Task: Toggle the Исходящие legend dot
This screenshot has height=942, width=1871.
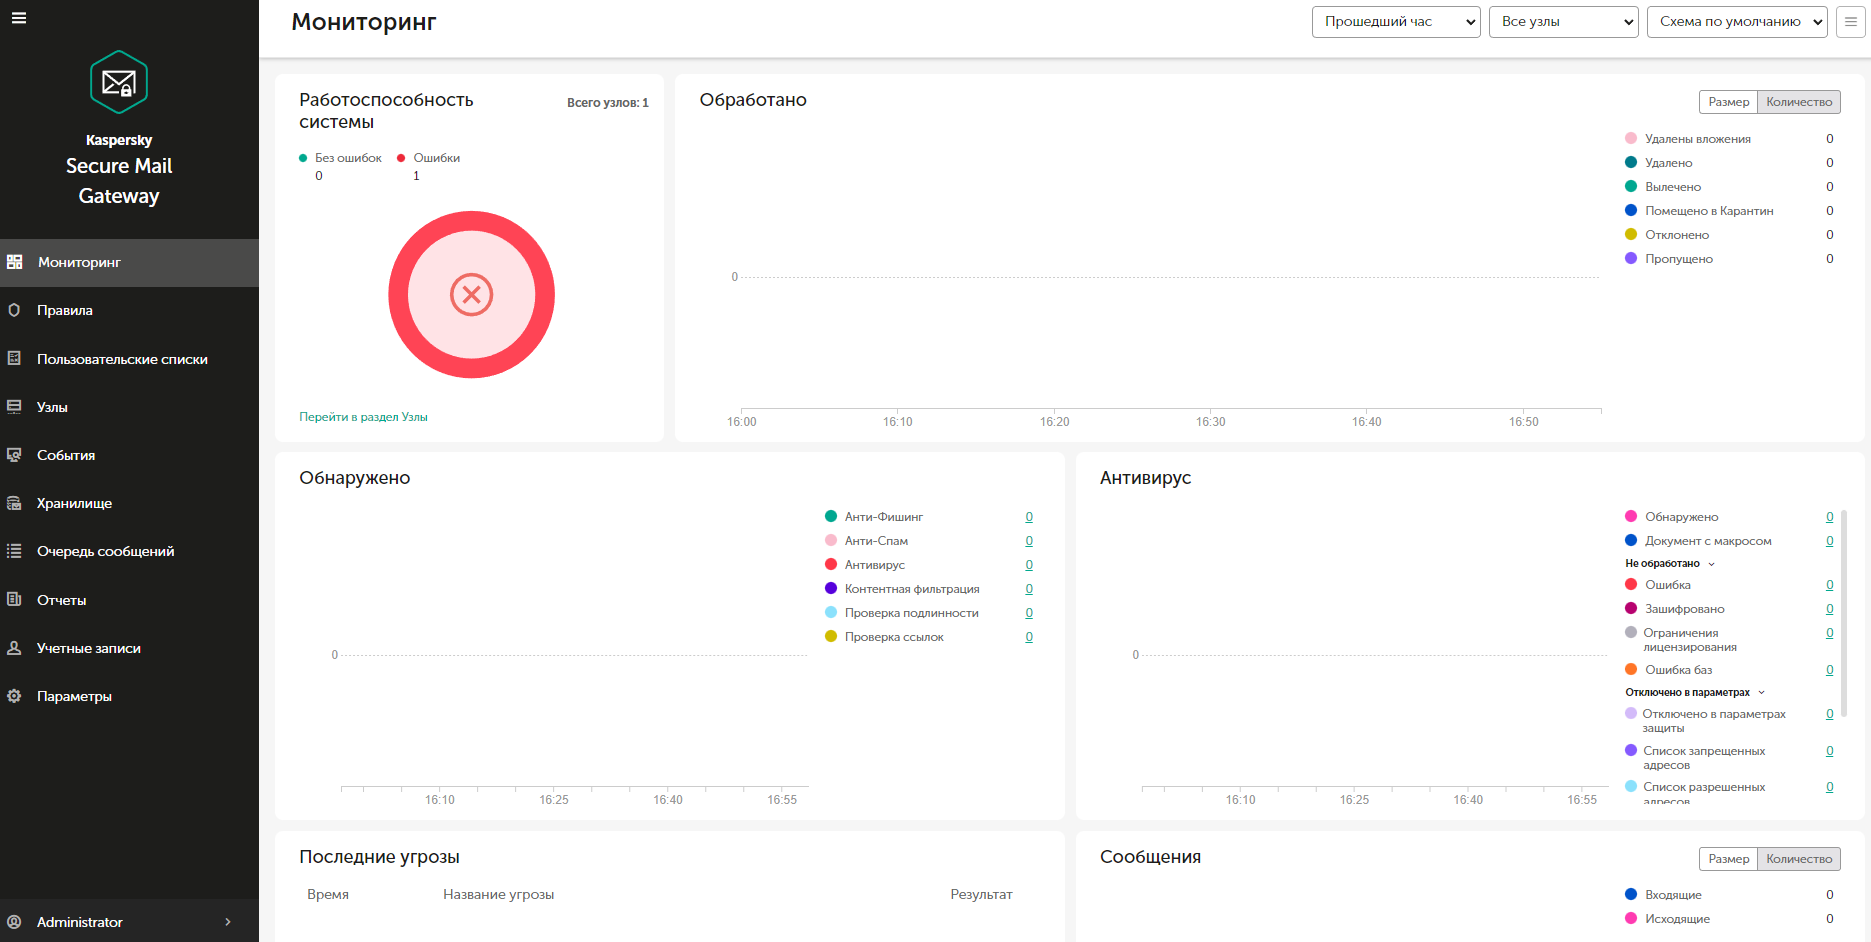Action: point(1631,918)
